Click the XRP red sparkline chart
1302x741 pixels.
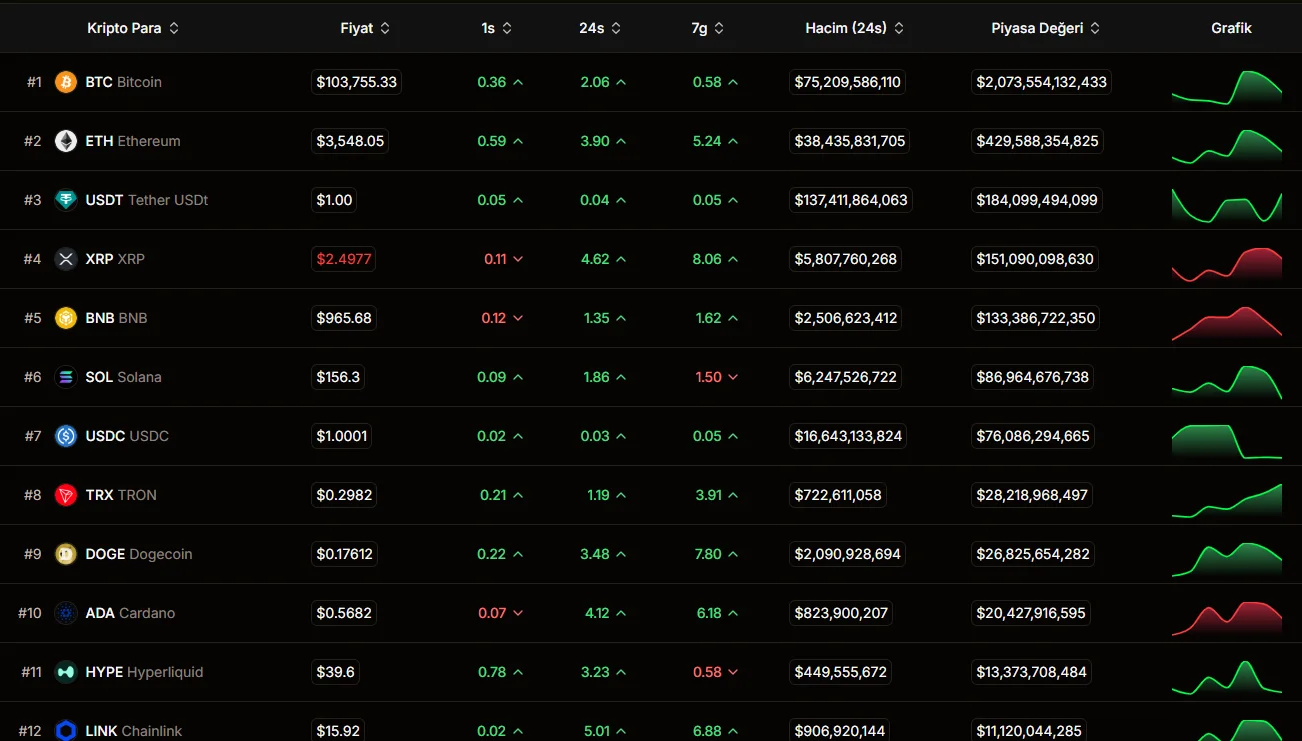tap(1226, 264)
